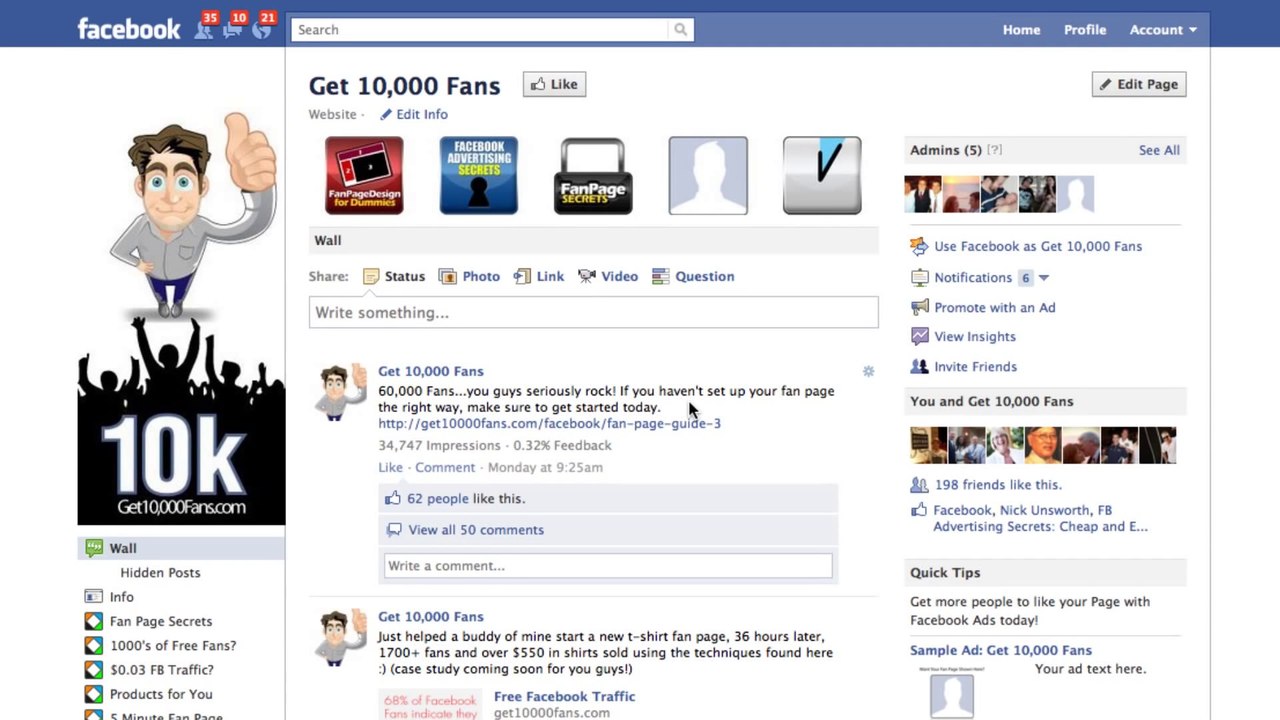Click the Monday at 9:25am timestamp
The height and width of the screenshot is (720, 1280).
click(545, 467)
